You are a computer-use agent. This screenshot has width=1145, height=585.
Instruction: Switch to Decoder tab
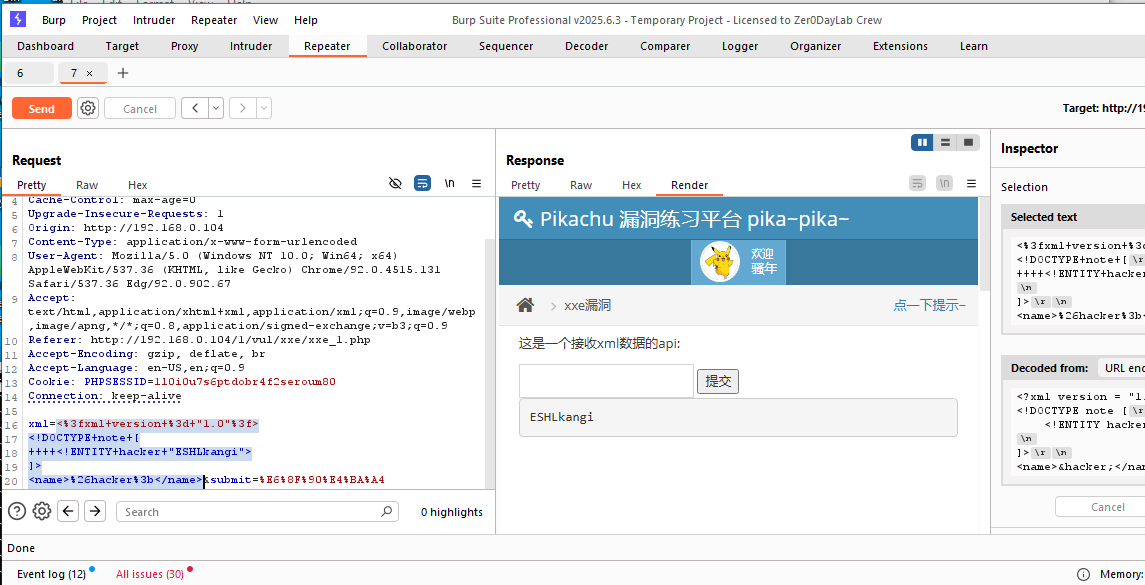click(586, 46)
